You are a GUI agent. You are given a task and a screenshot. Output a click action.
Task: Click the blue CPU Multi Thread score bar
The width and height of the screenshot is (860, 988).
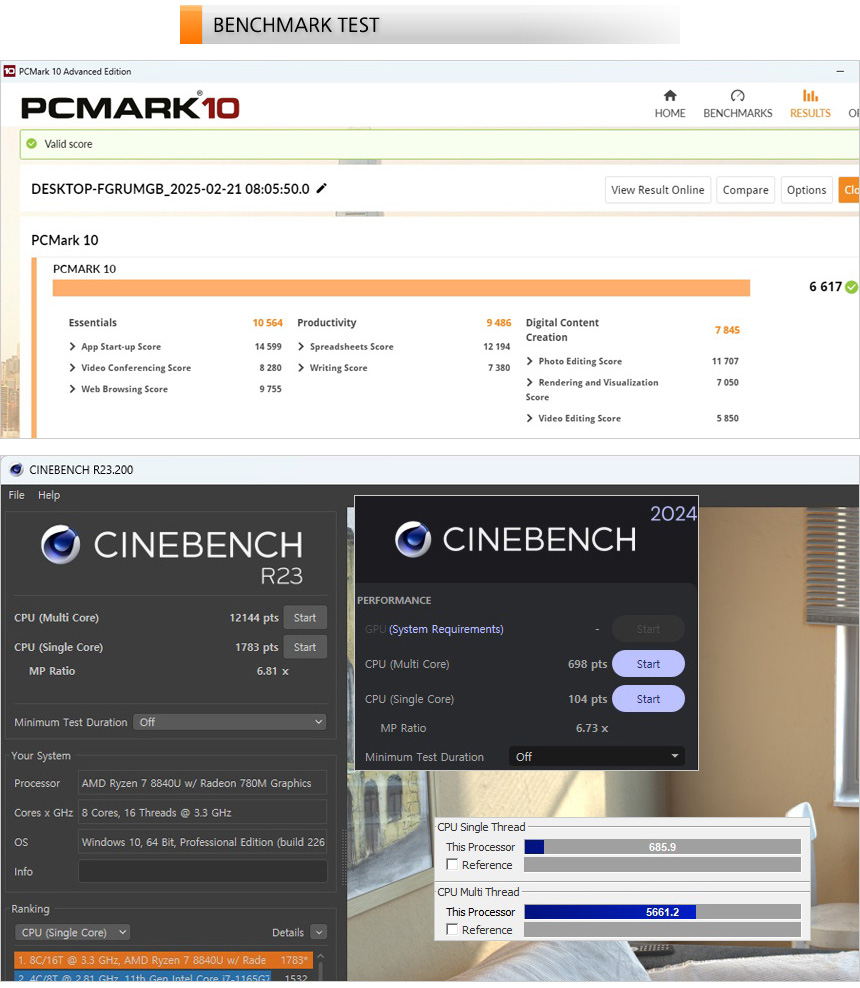[x=609, y=912]
